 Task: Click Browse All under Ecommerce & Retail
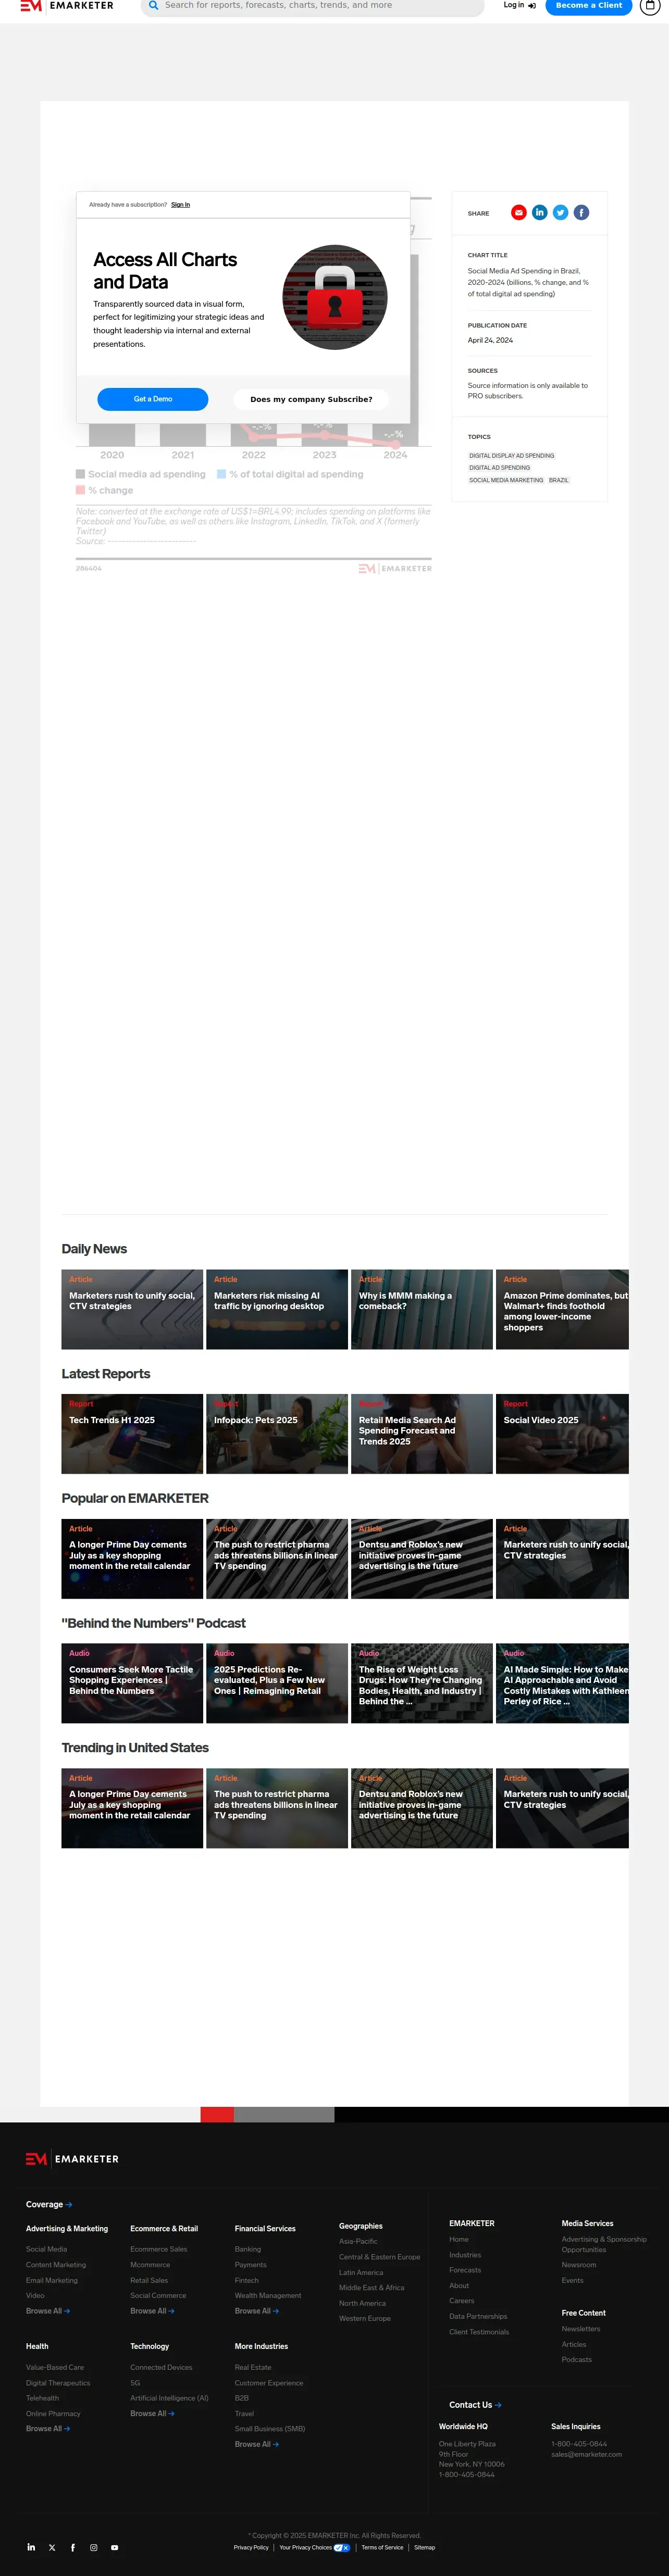152,2311
